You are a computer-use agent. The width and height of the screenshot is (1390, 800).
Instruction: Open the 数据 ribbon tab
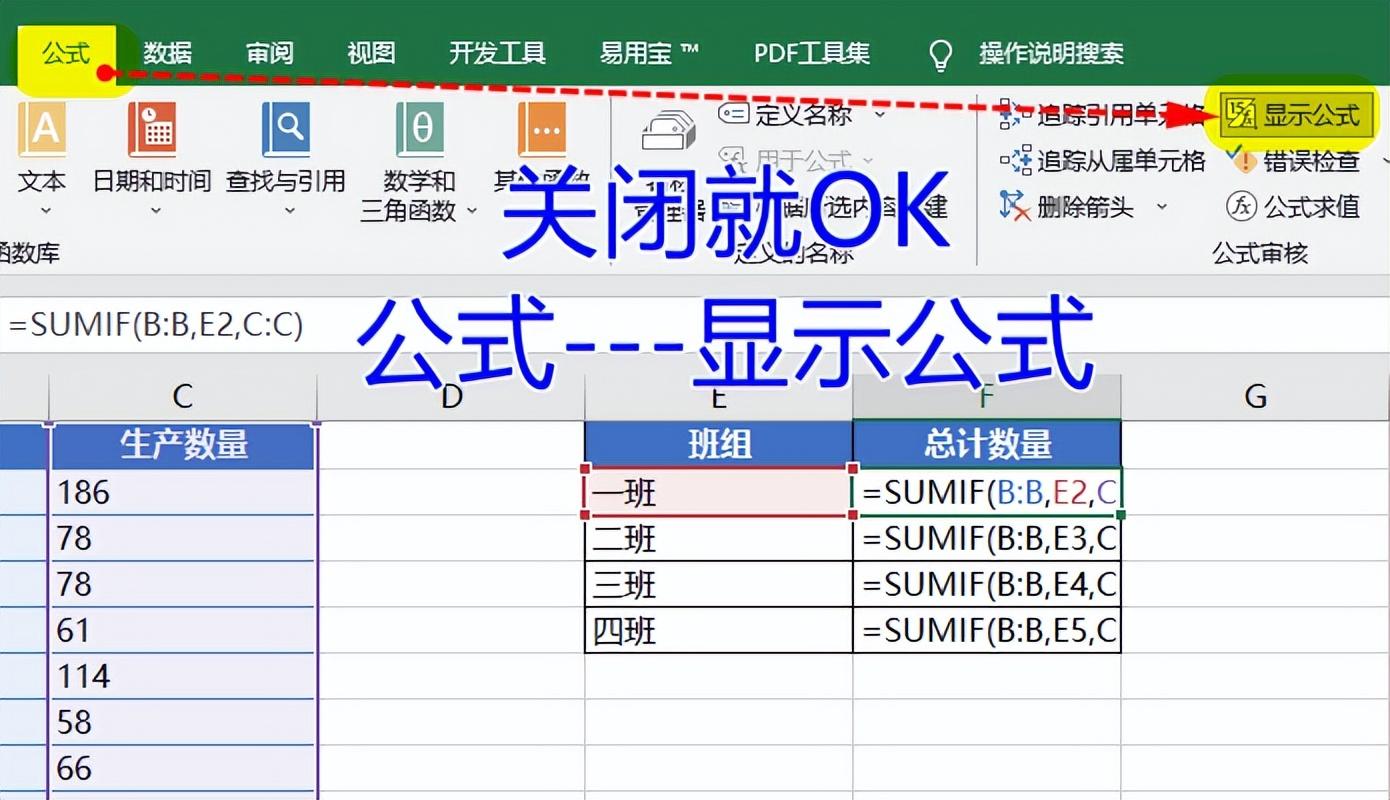pyautogui.click(x=168, y=53)
